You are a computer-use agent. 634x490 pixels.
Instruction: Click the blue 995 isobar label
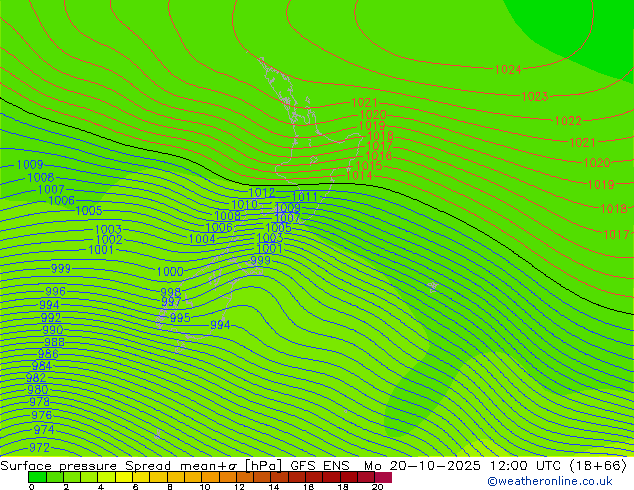pyautogui.click(x=180, y=318)
